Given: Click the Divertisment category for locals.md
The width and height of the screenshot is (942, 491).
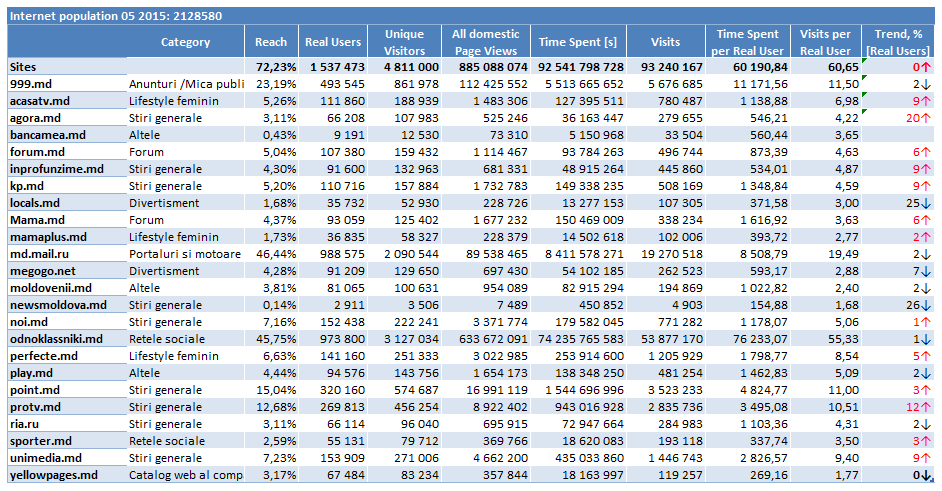Looking at the screenshot, I should coord(164,203).
